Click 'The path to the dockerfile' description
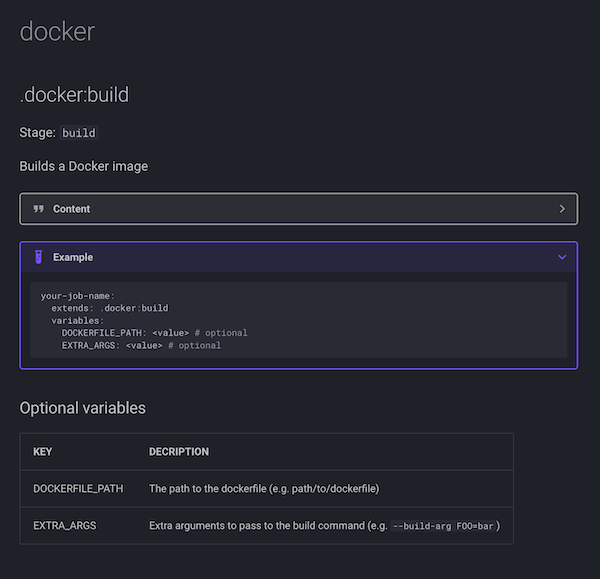Screen dimensions: 600x579 (264, 489)
